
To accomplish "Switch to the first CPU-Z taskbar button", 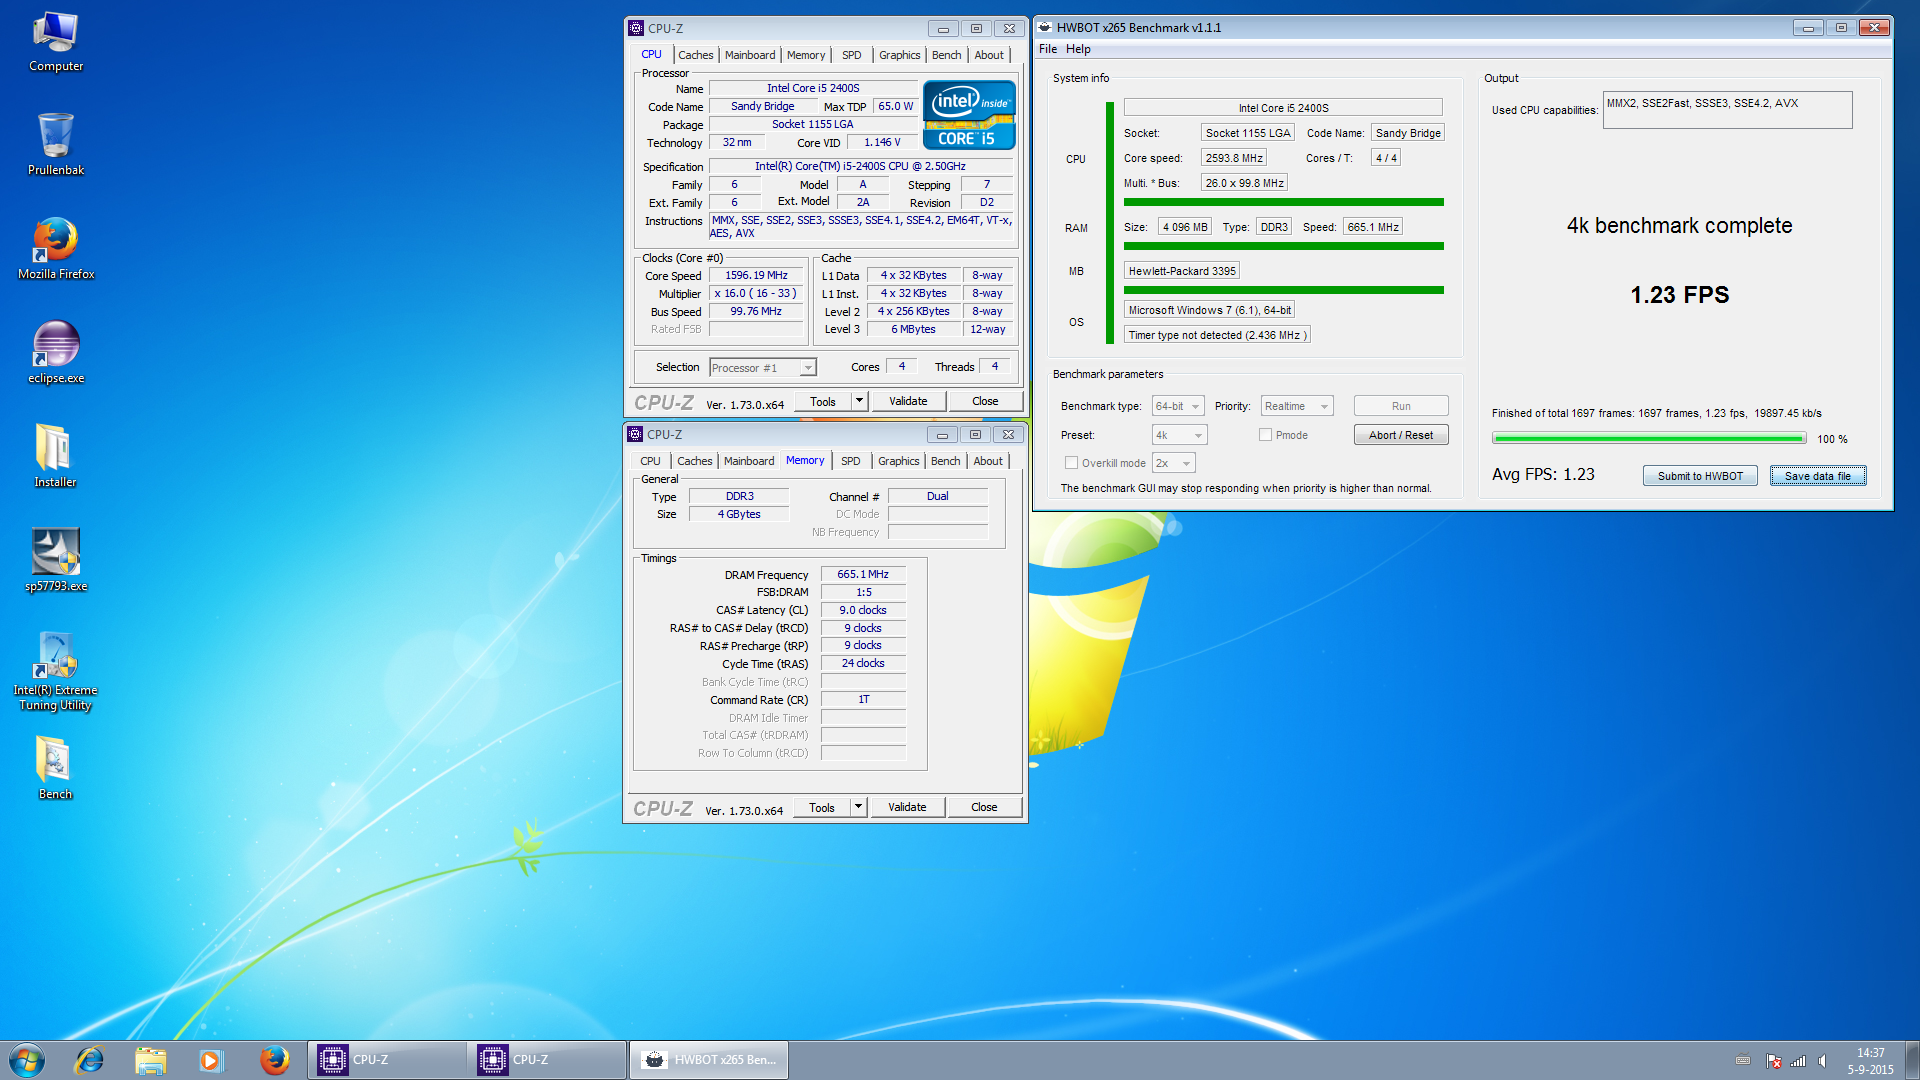I will (x=386, y=1060).
